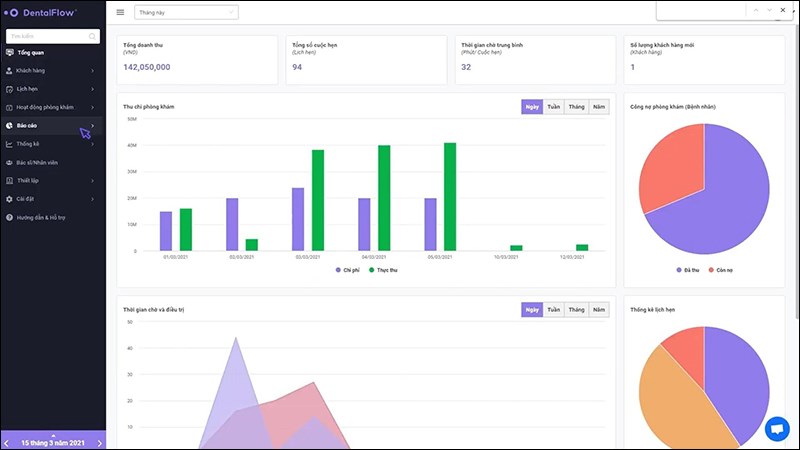The image size is (800, 450).
Task: Expand the Hoạt động phòng khám chevron
Action: [92, 107]
